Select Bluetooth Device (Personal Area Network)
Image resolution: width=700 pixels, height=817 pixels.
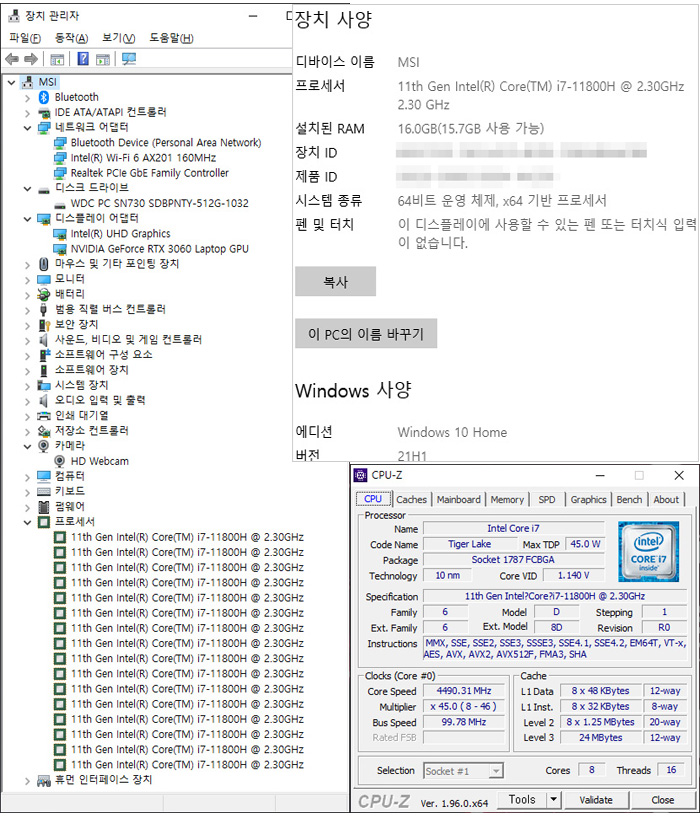pyautogui.click(x=166, y=143)
